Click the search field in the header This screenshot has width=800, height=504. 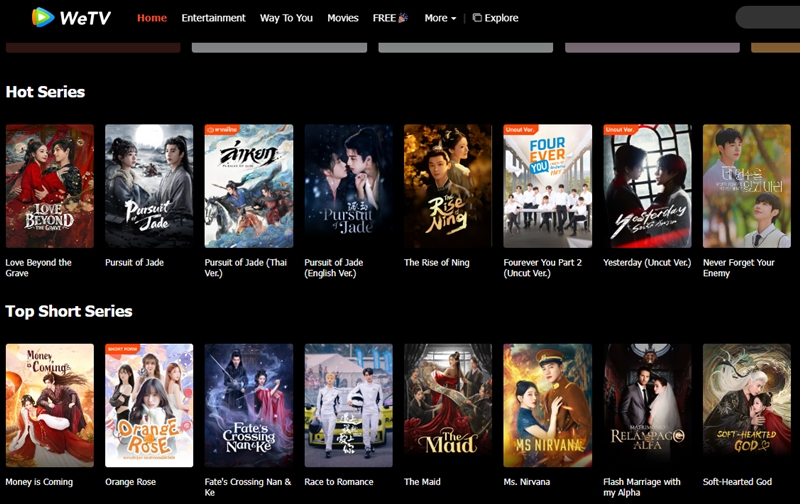pyautogui.click(x=768, y=17)
